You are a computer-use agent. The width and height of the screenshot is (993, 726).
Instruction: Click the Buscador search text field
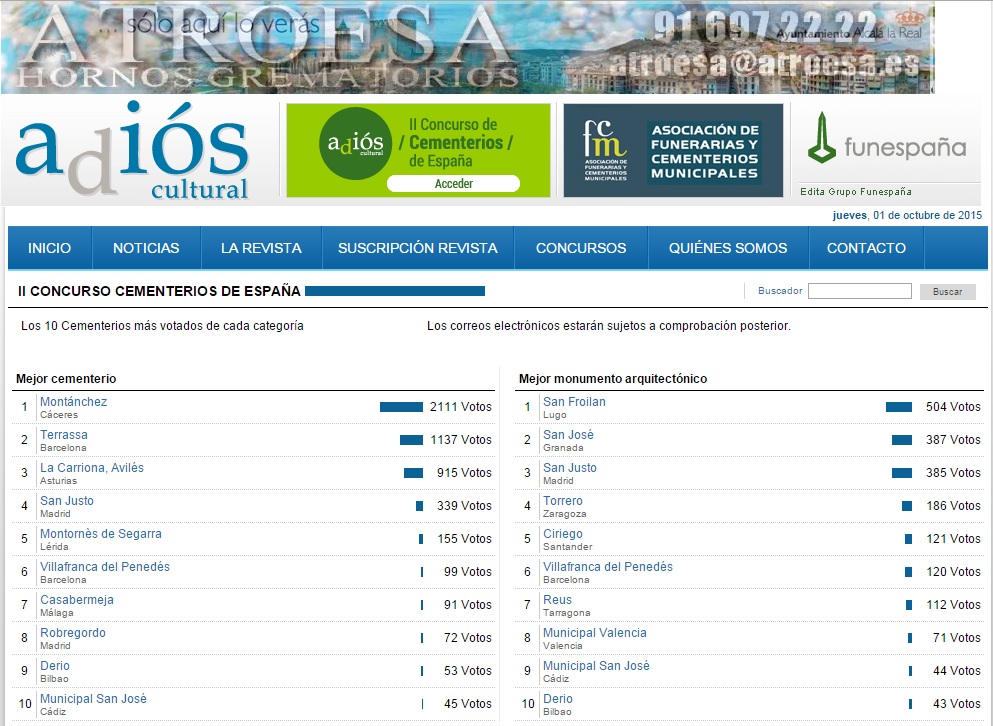tap(859, 291)
